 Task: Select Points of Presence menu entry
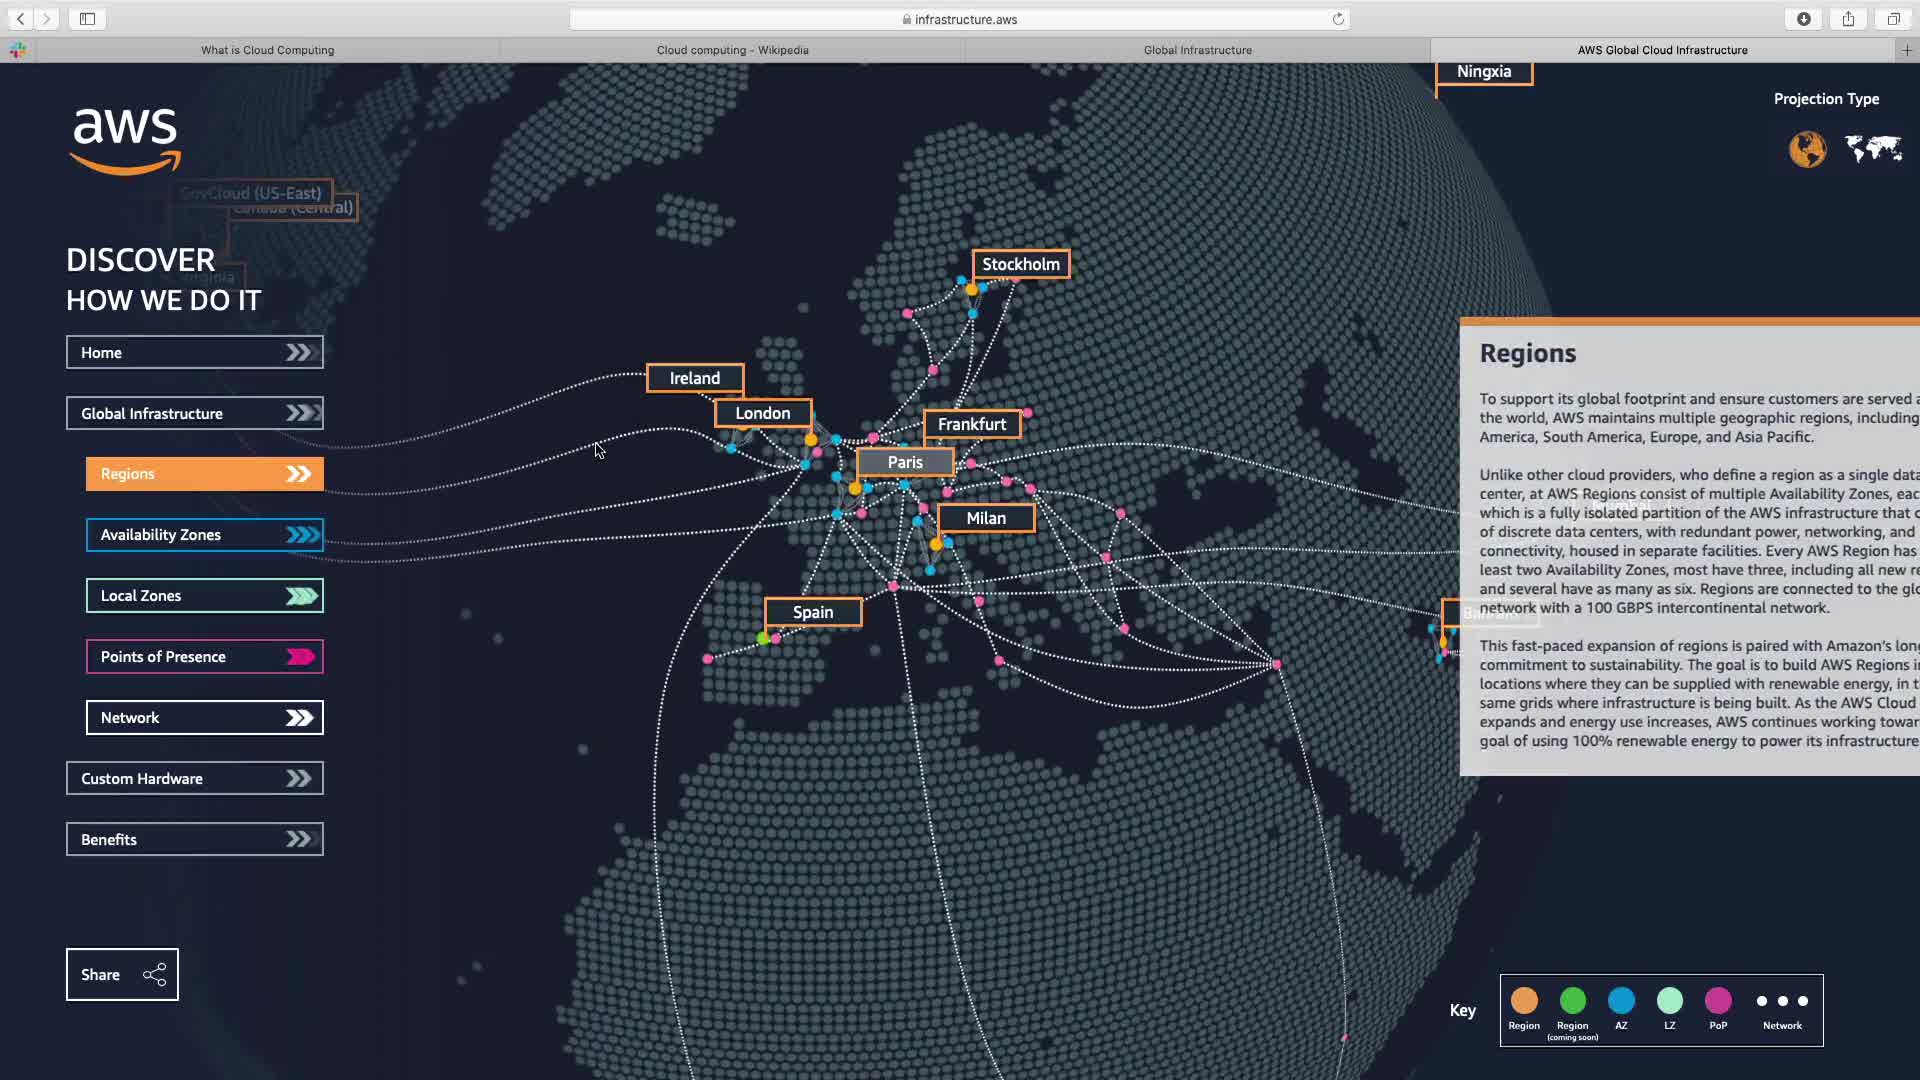204,657
